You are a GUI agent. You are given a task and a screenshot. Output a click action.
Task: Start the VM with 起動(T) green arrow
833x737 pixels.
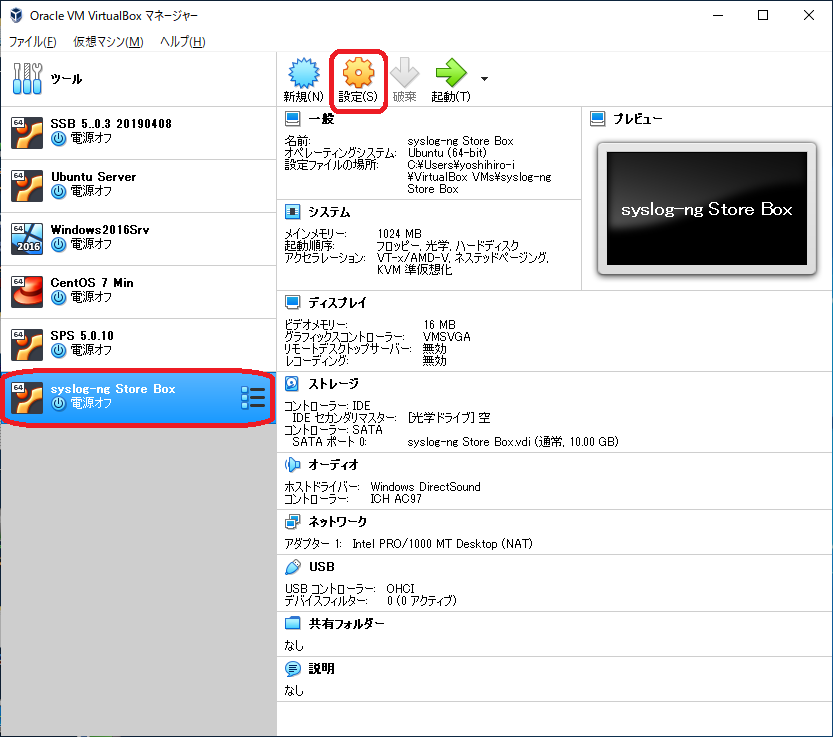point(450,72)
